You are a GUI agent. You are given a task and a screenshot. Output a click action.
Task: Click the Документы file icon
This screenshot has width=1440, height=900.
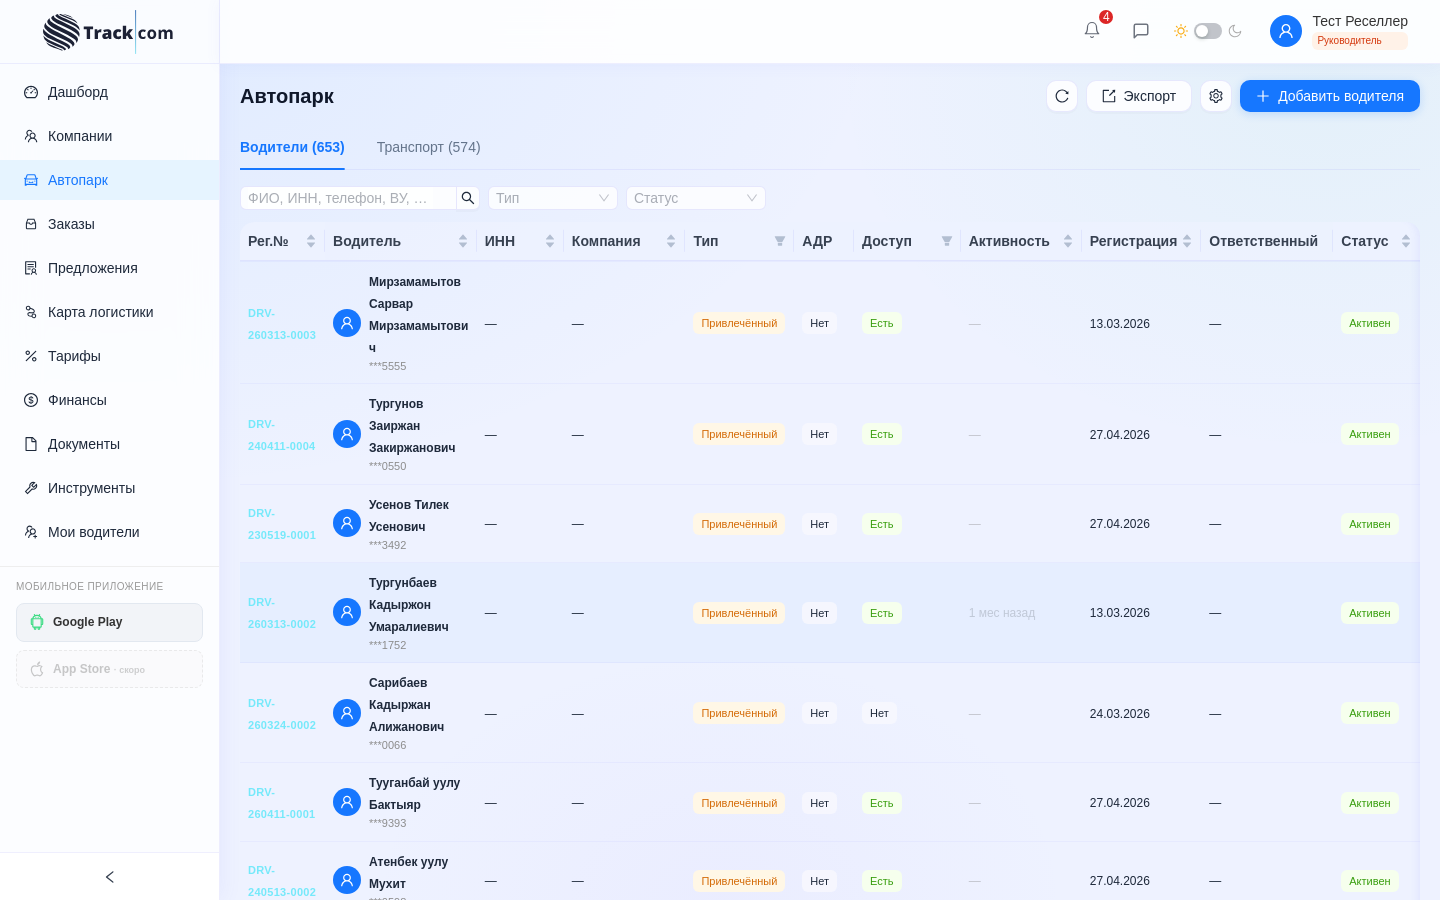[x=31, y=444]
